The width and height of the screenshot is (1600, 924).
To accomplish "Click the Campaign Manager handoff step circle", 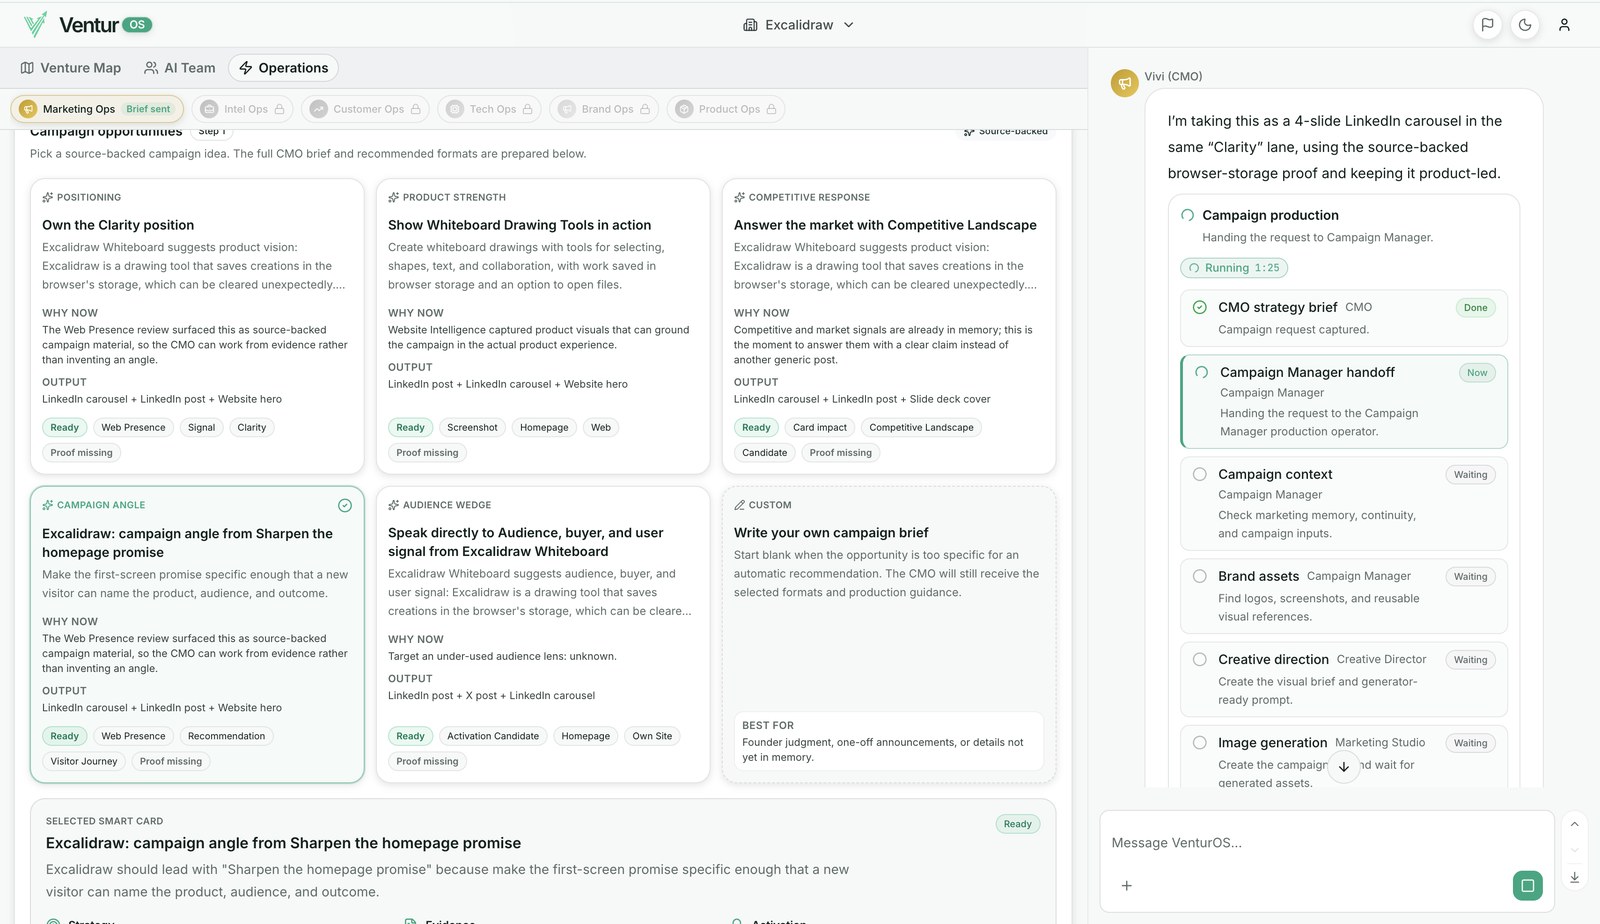I will pyautogui.click(x=1202, y=372).
